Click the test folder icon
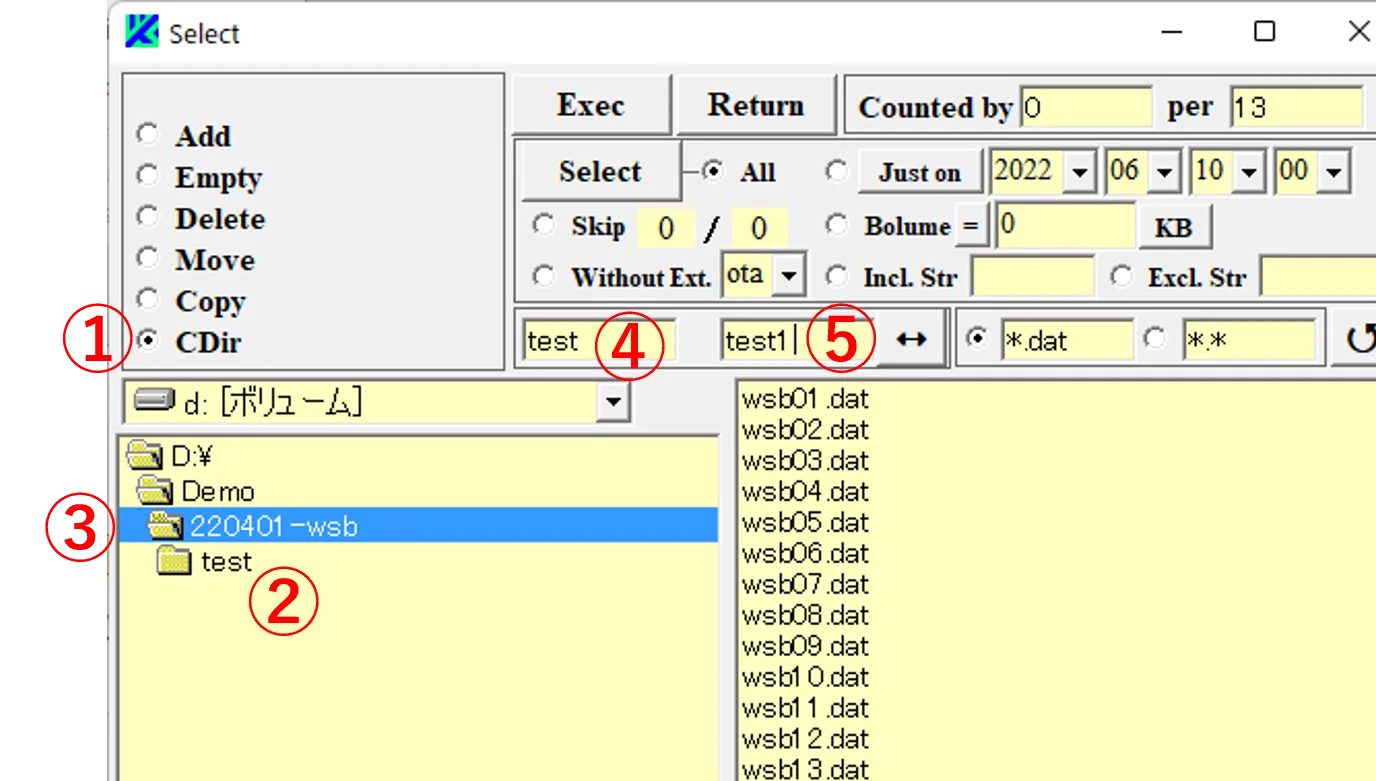Viewport: 1376px width, 781px height. point(175,562)
